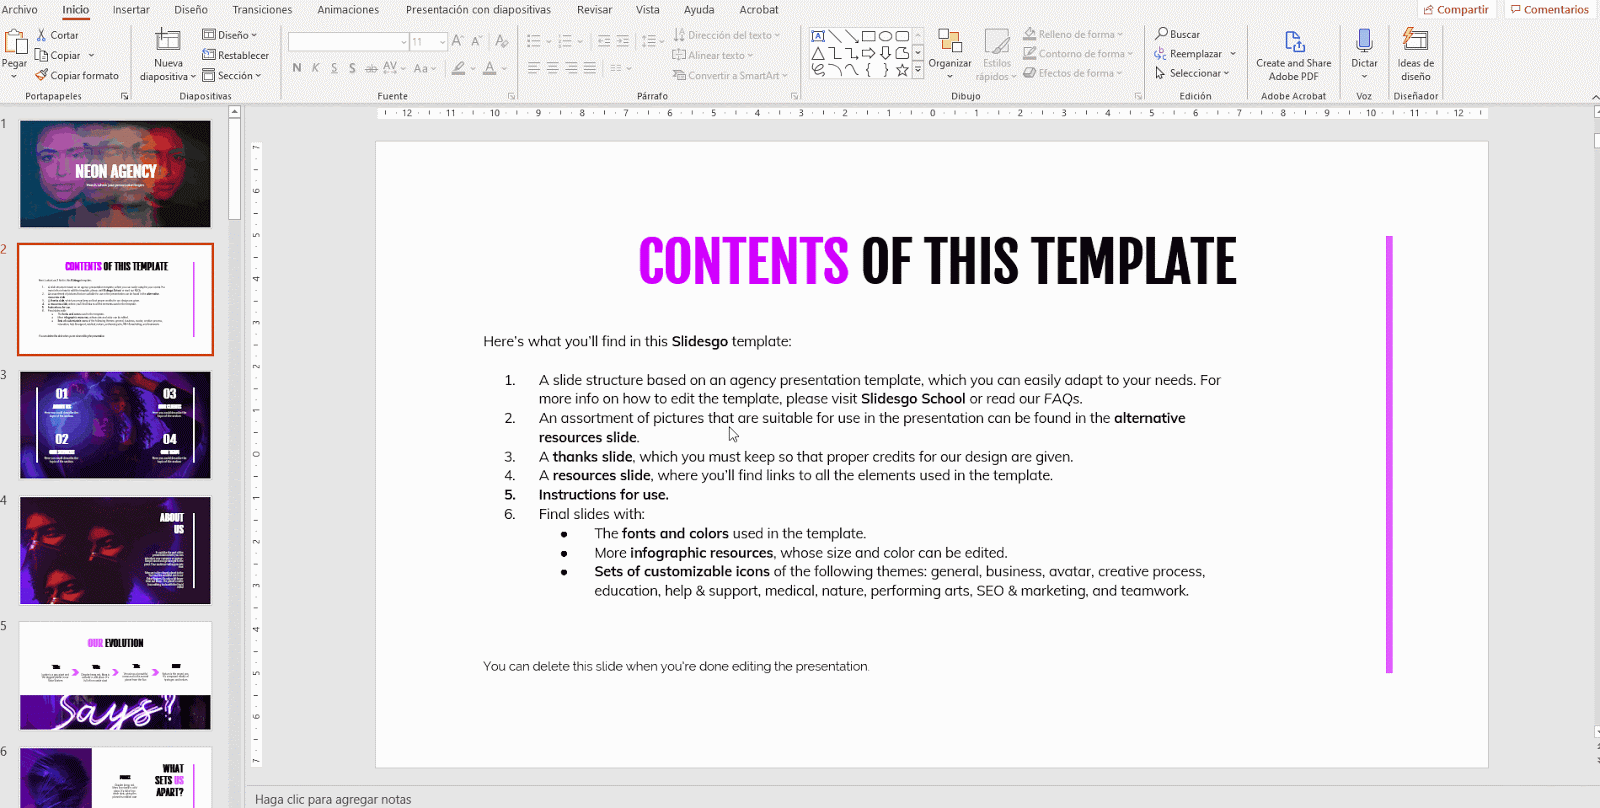Viewport: 1600px width, 808px height.
Task: Toggle text shadow formatting
Action: click(352, 68)
